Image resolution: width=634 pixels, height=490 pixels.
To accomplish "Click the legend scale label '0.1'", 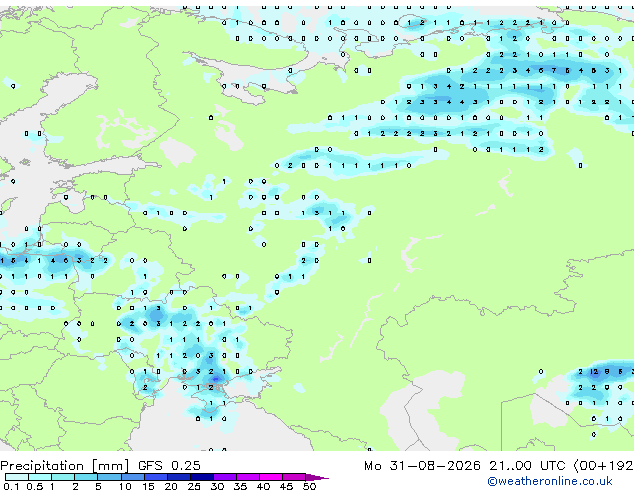I will pyautogui.click(x=11, y=486).
